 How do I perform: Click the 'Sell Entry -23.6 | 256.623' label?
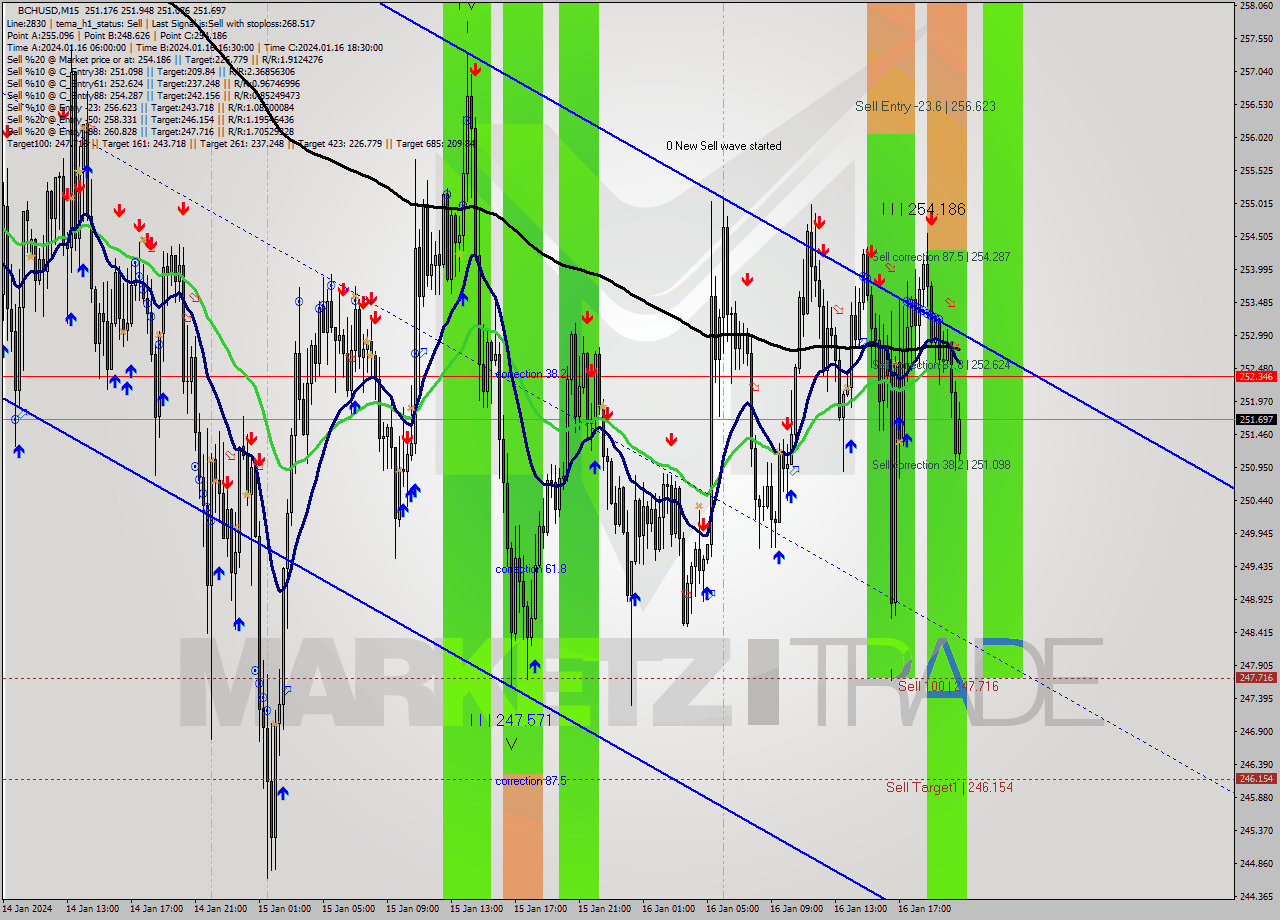click(925, 106)
